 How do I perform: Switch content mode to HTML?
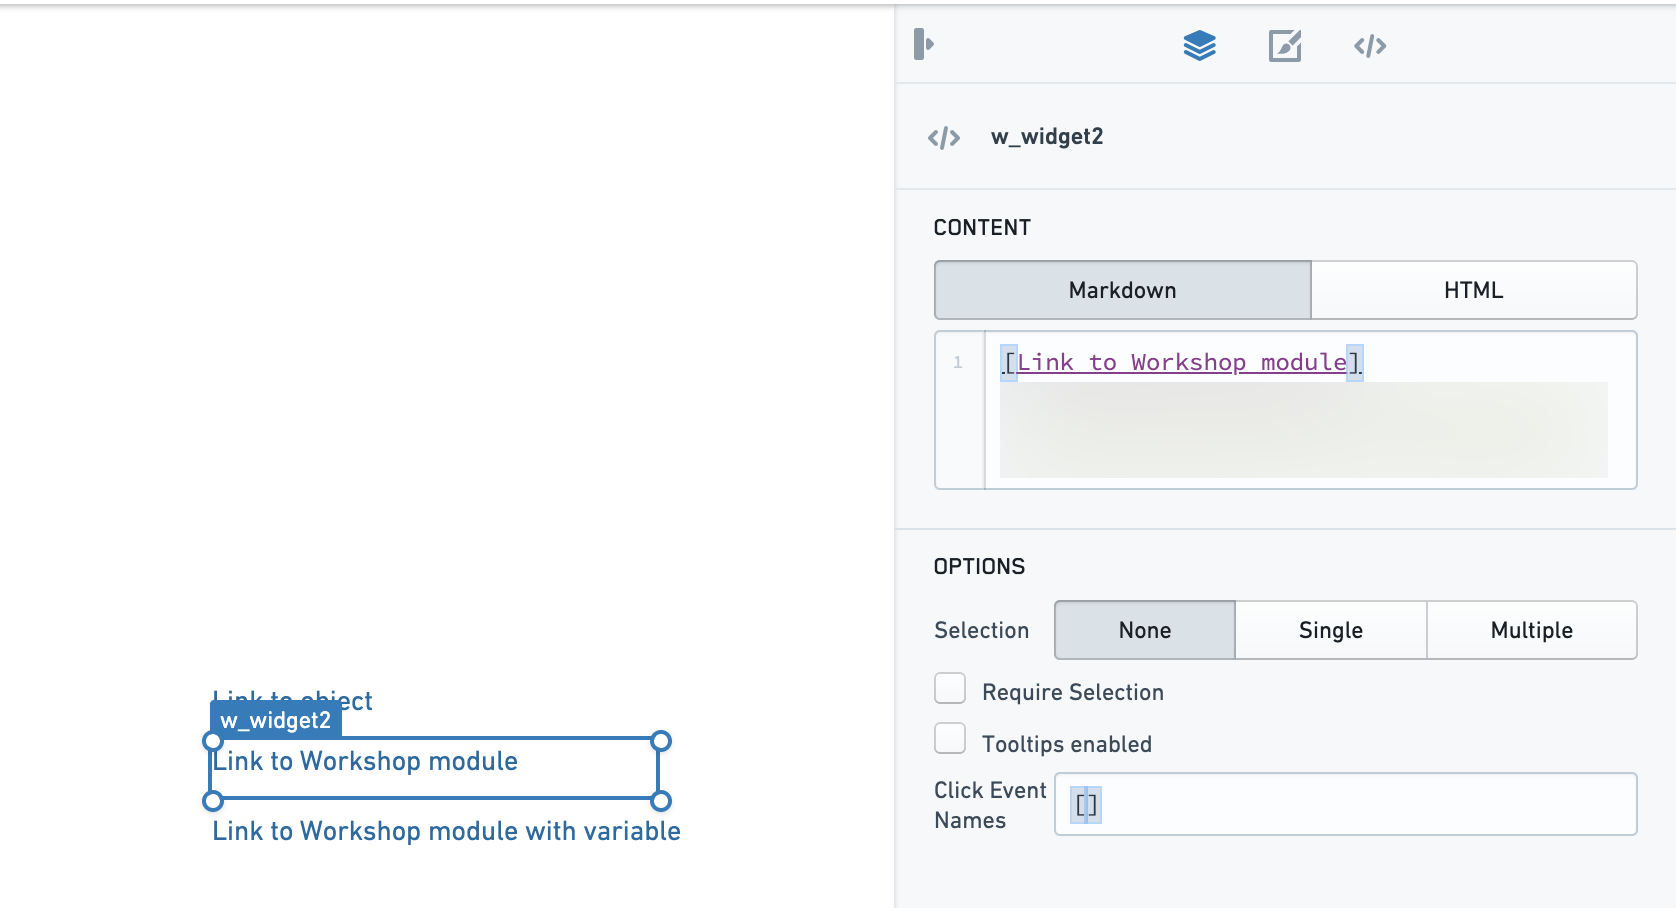(x=1473, y=290)
